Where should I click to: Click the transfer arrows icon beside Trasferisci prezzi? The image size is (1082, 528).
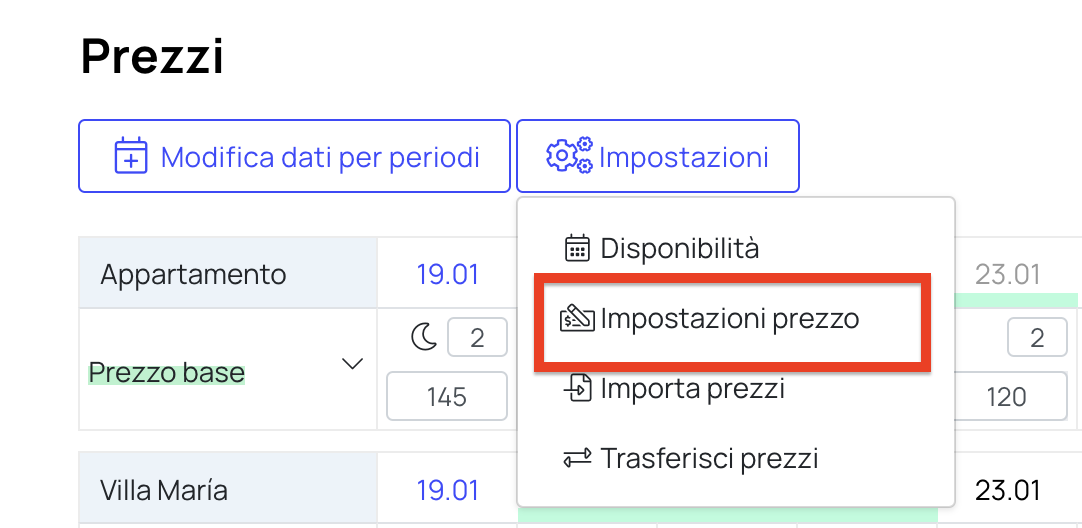pyautogui.click(x=577, y=458)
